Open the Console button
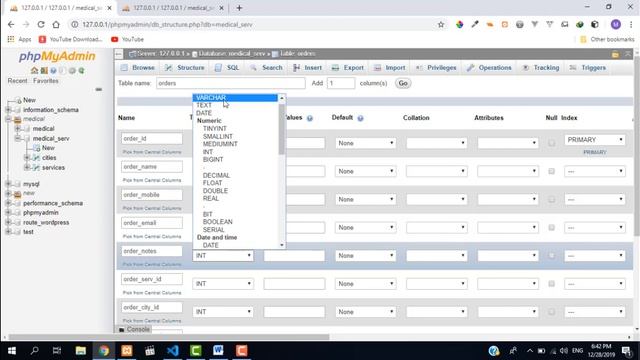This screenshot has width=640, height=360. point(134,329)
